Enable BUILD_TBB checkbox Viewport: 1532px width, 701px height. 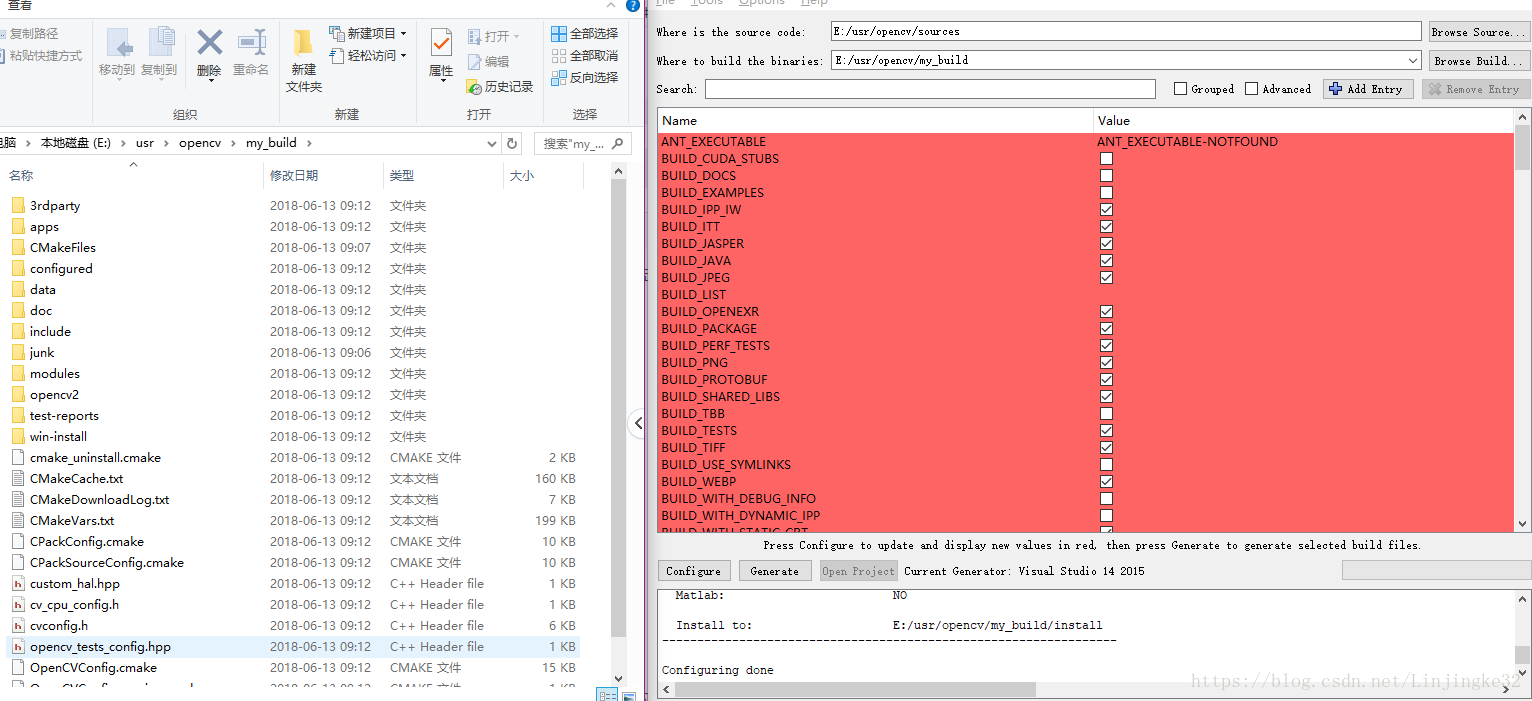[x=1106, y=413]
